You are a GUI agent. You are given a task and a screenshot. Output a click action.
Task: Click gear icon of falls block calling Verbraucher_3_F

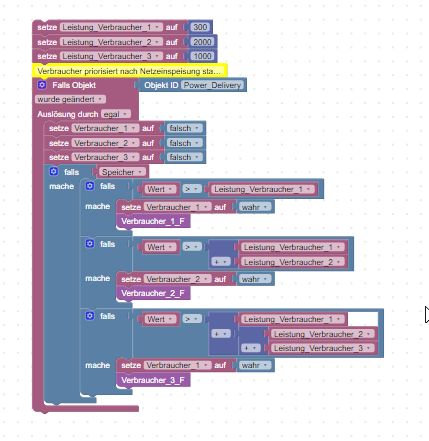[x=90, y=316]
